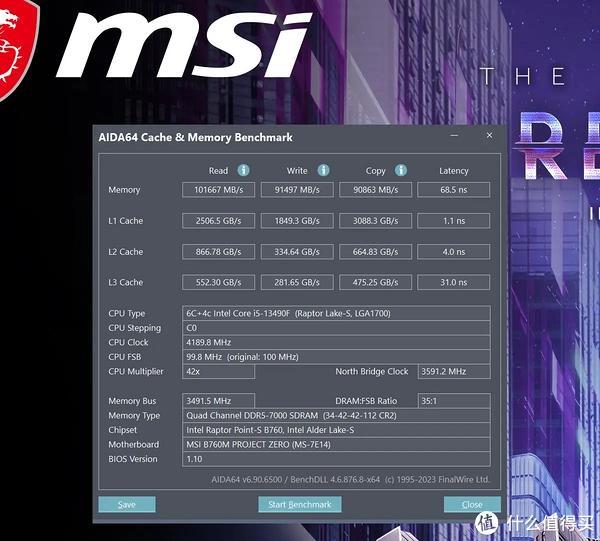
Task: Click North Bridge Clock value 3591.2 MHz
Action: click(454, 372)
